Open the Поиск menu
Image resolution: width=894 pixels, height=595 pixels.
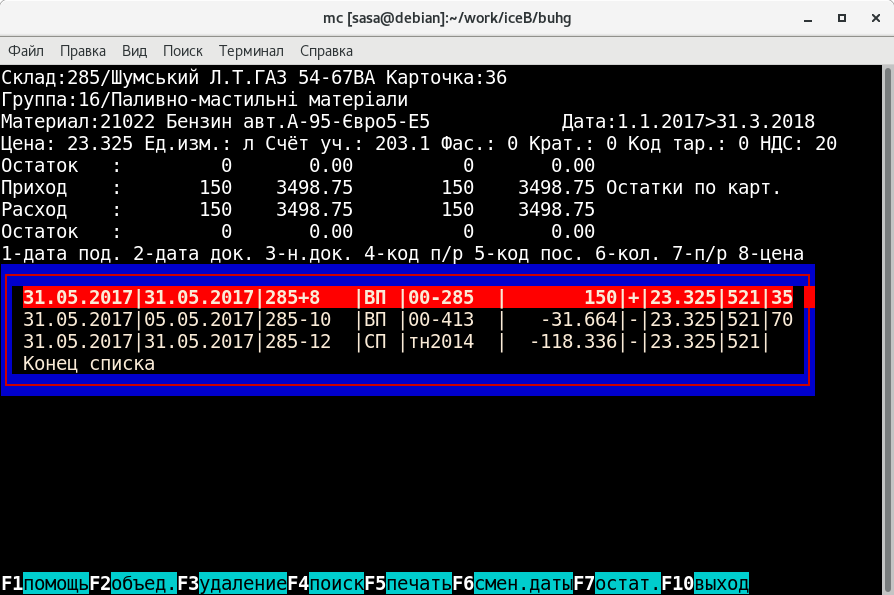182,51
